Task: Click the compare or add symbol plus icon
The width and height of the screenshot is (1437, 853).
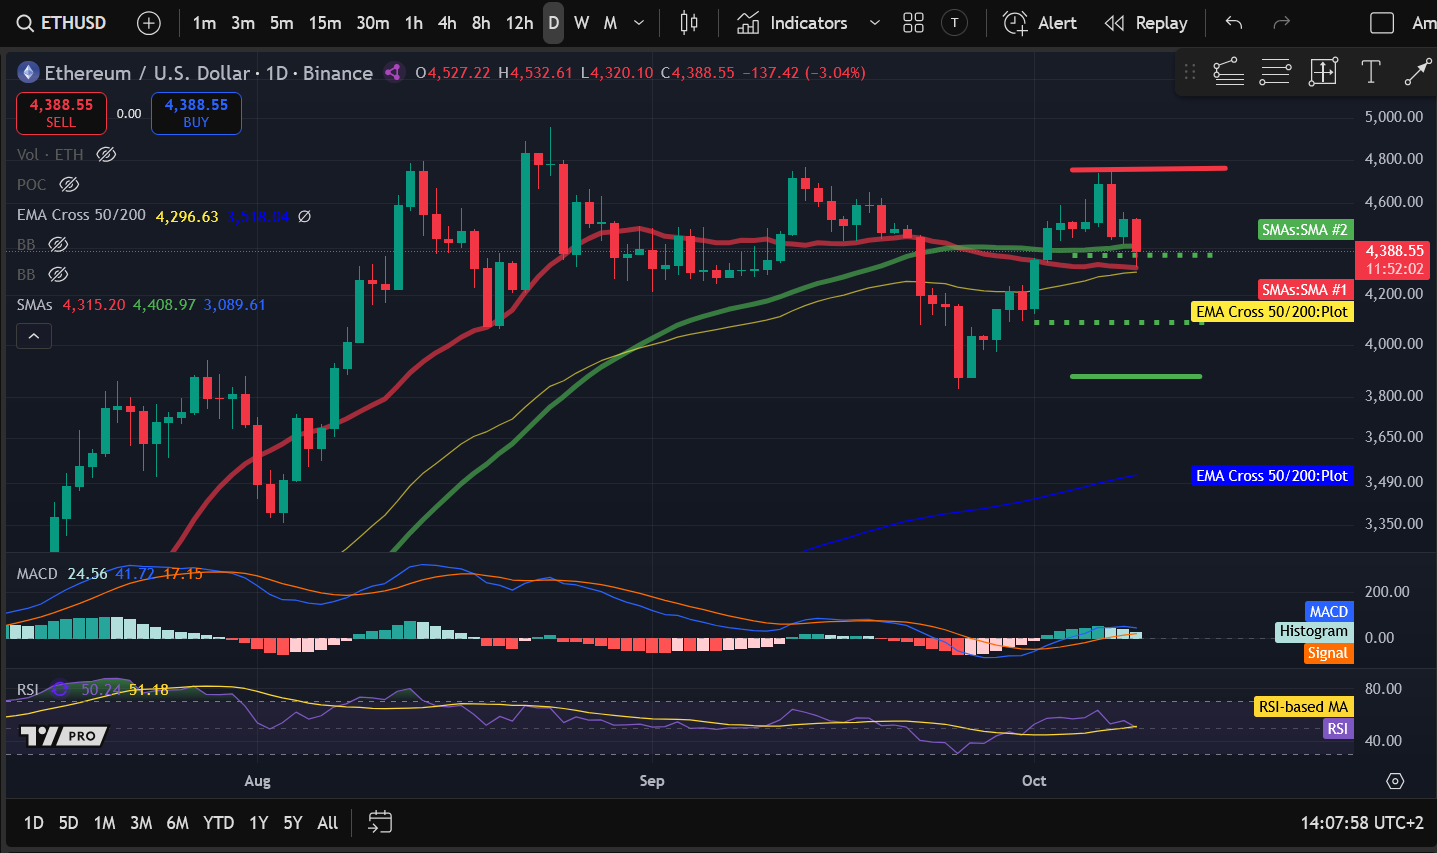Action: coord(148,23)
